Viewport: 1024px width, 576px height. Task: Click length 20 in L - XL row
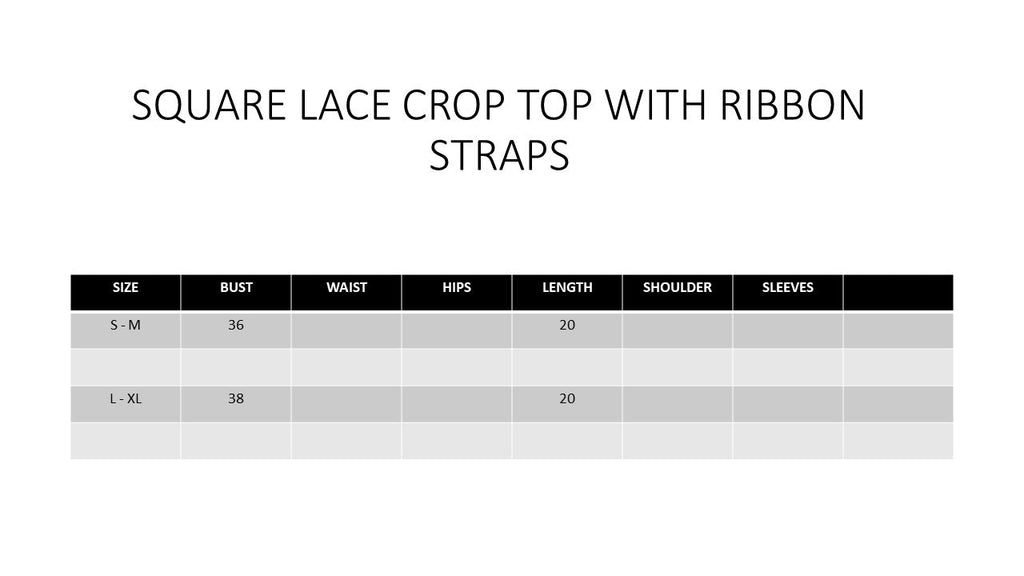[x=567, y=404]
